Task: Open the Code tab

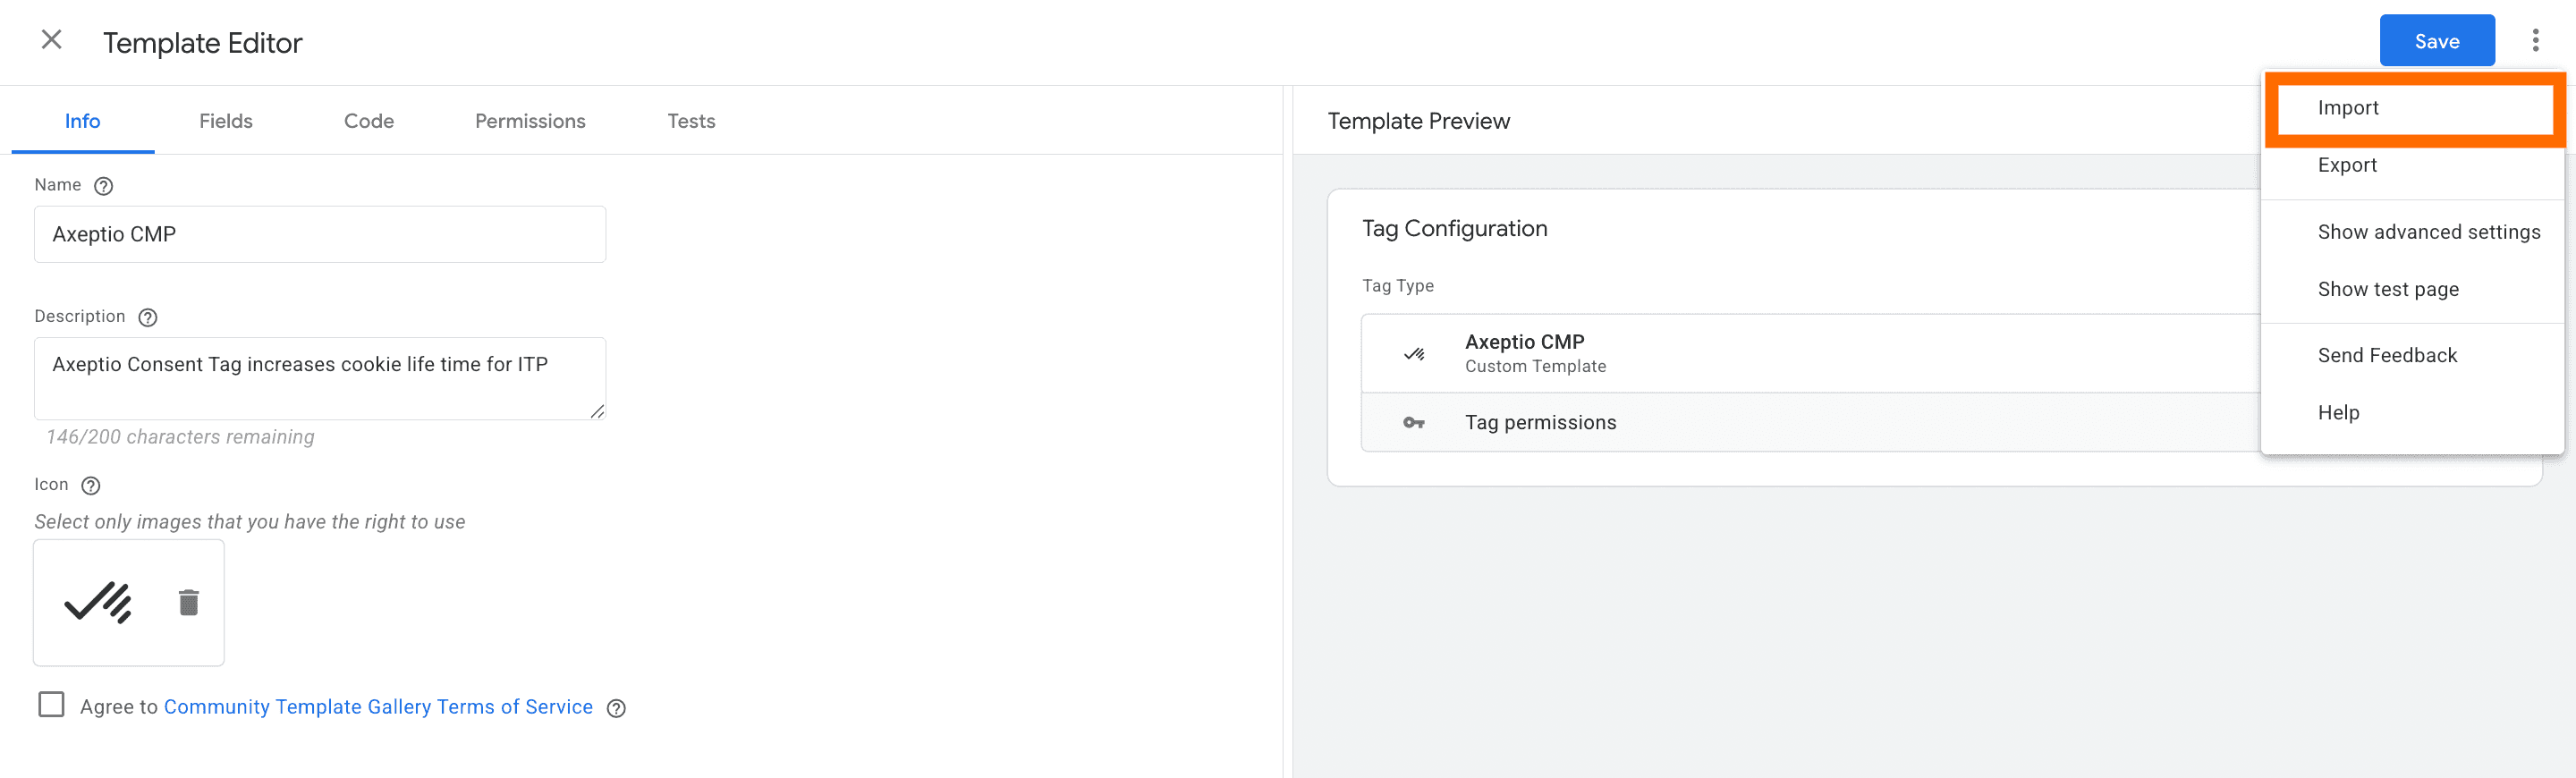Action: click(x=369, y=121)
